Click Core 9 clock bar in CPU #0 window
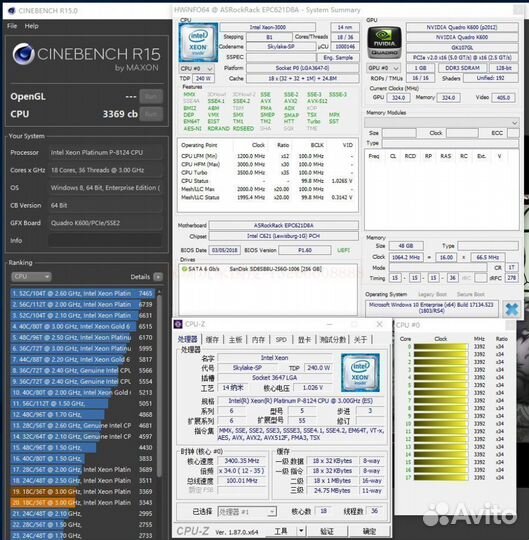The width and height of the screenshot is (529, 540). 441,416
